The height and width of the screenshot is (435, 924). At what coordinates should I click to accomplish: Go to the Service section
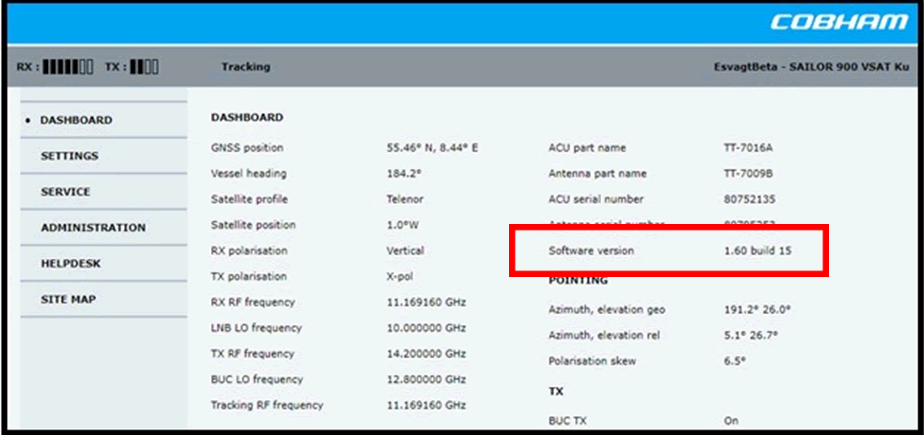pos(65,191)
